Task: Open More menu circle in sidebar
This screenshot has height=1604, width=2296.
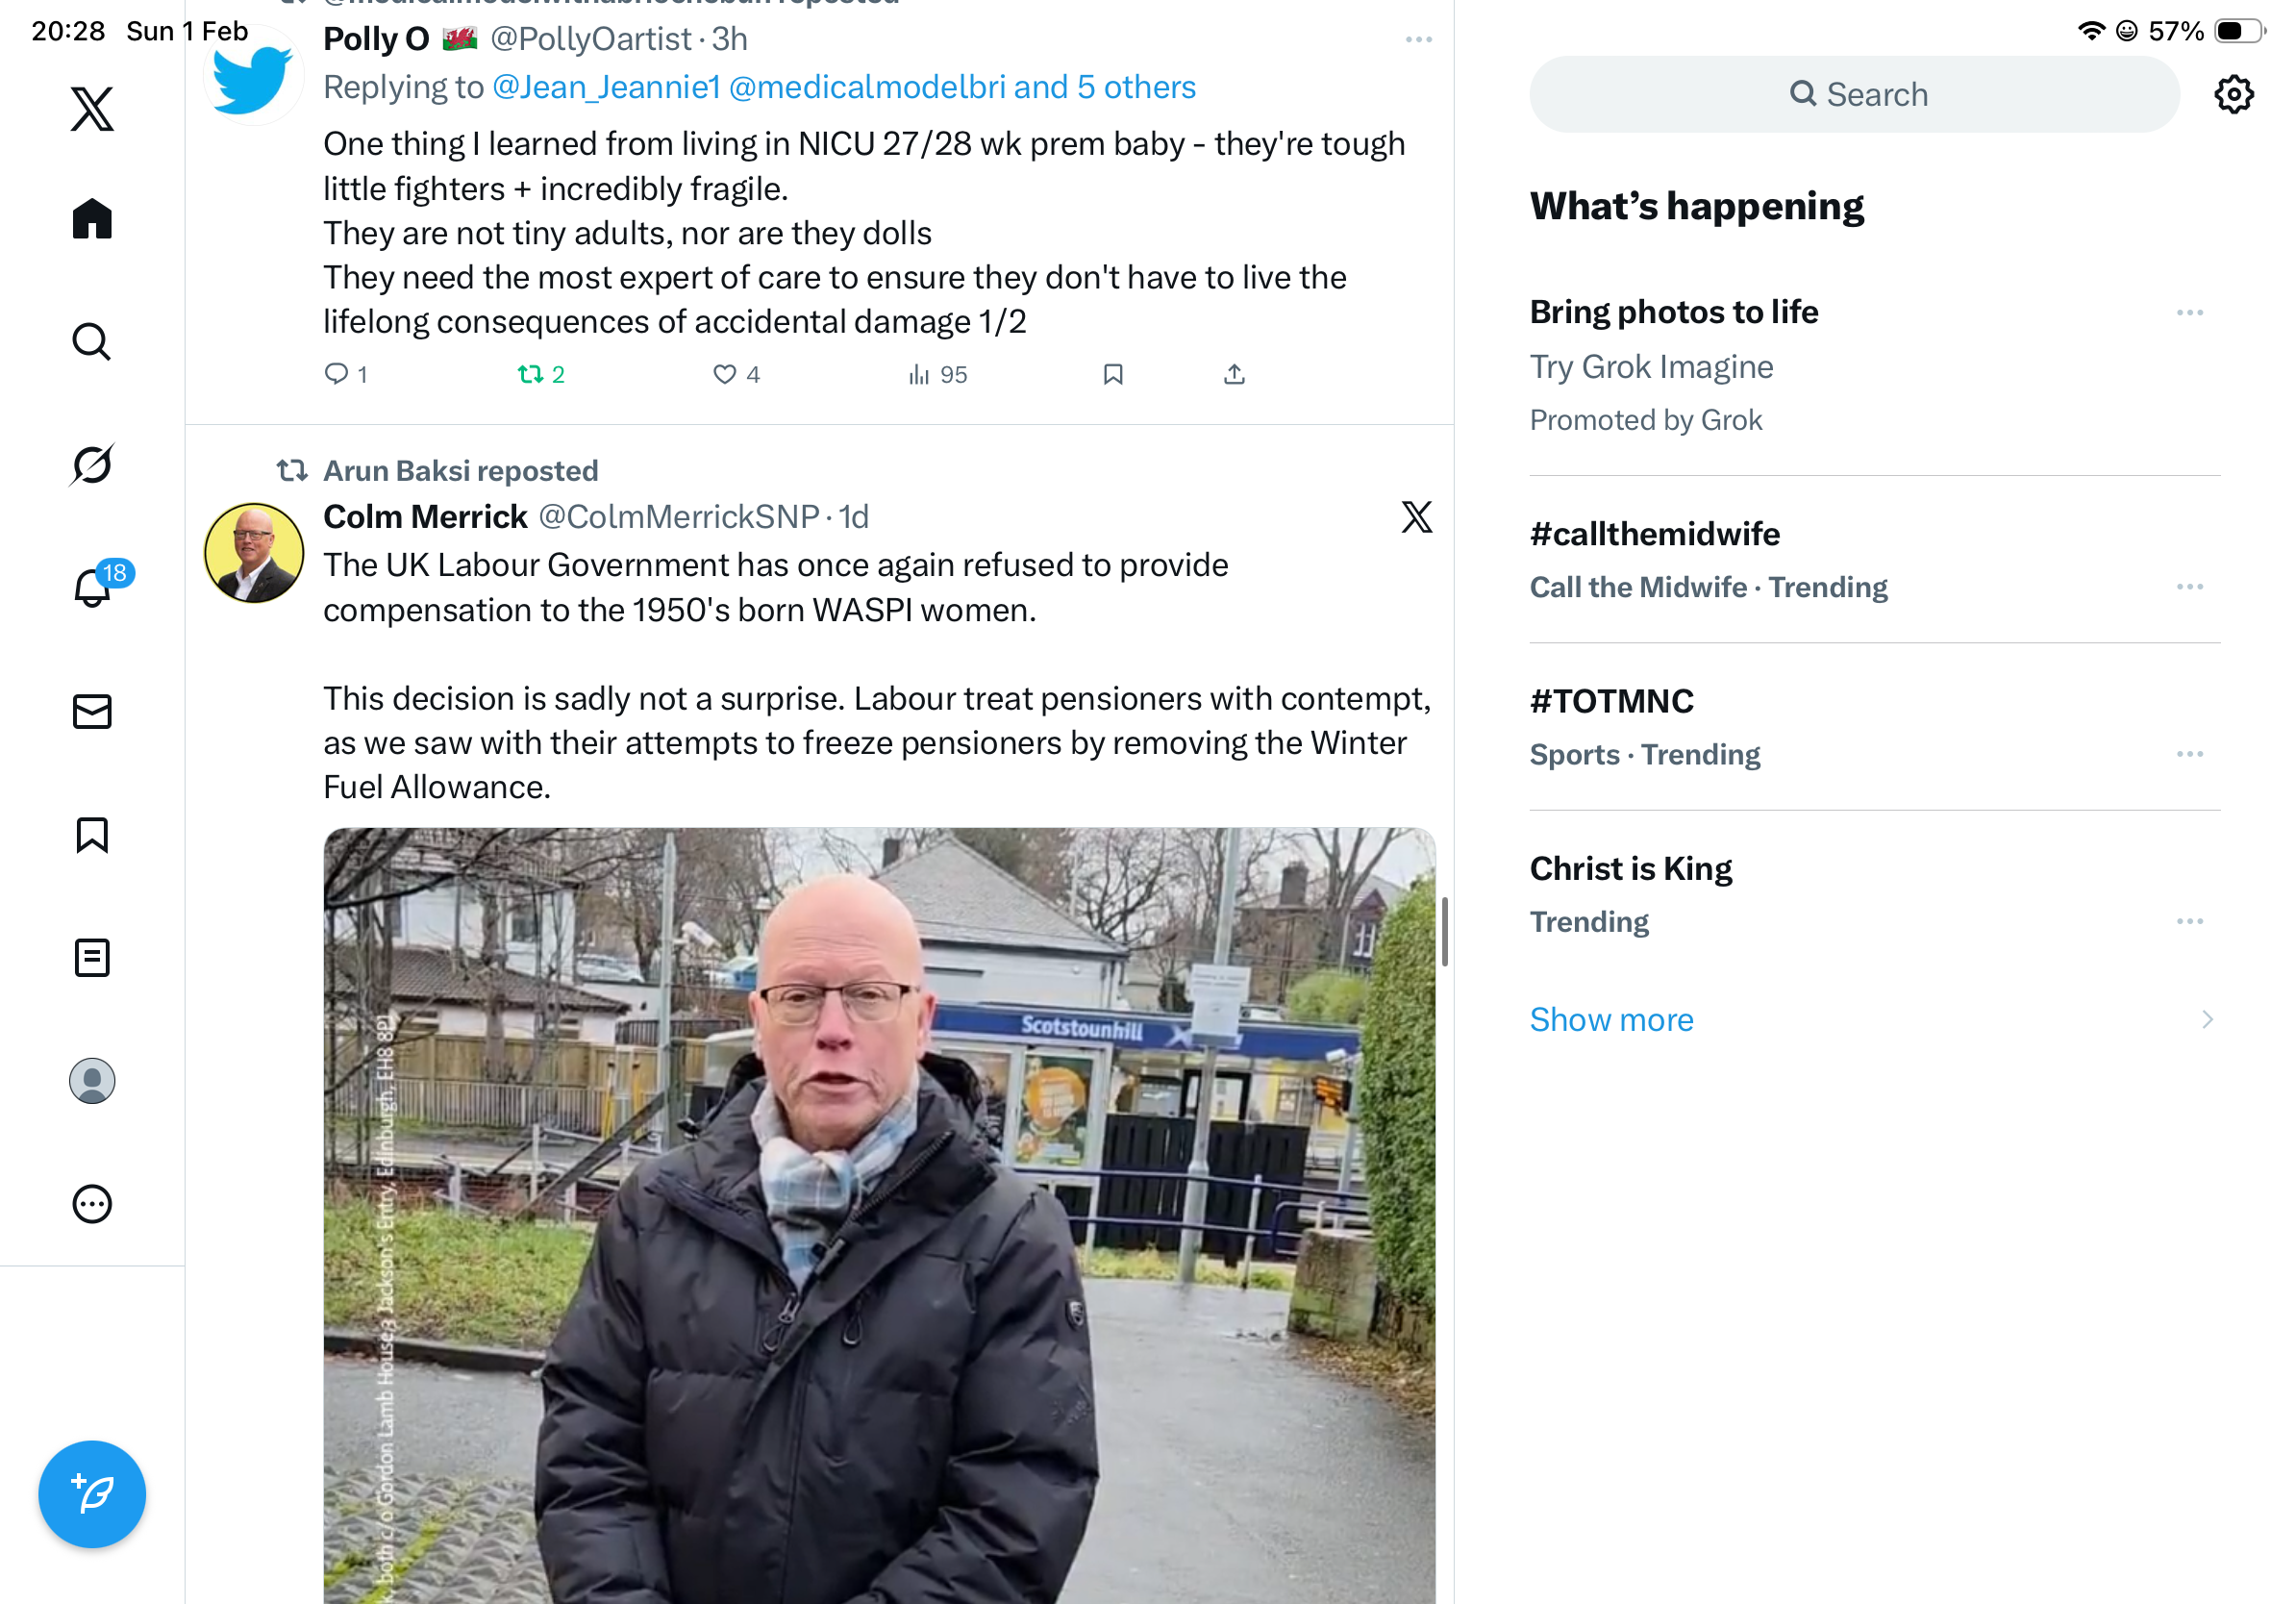Action: (x=92, y=1204)
